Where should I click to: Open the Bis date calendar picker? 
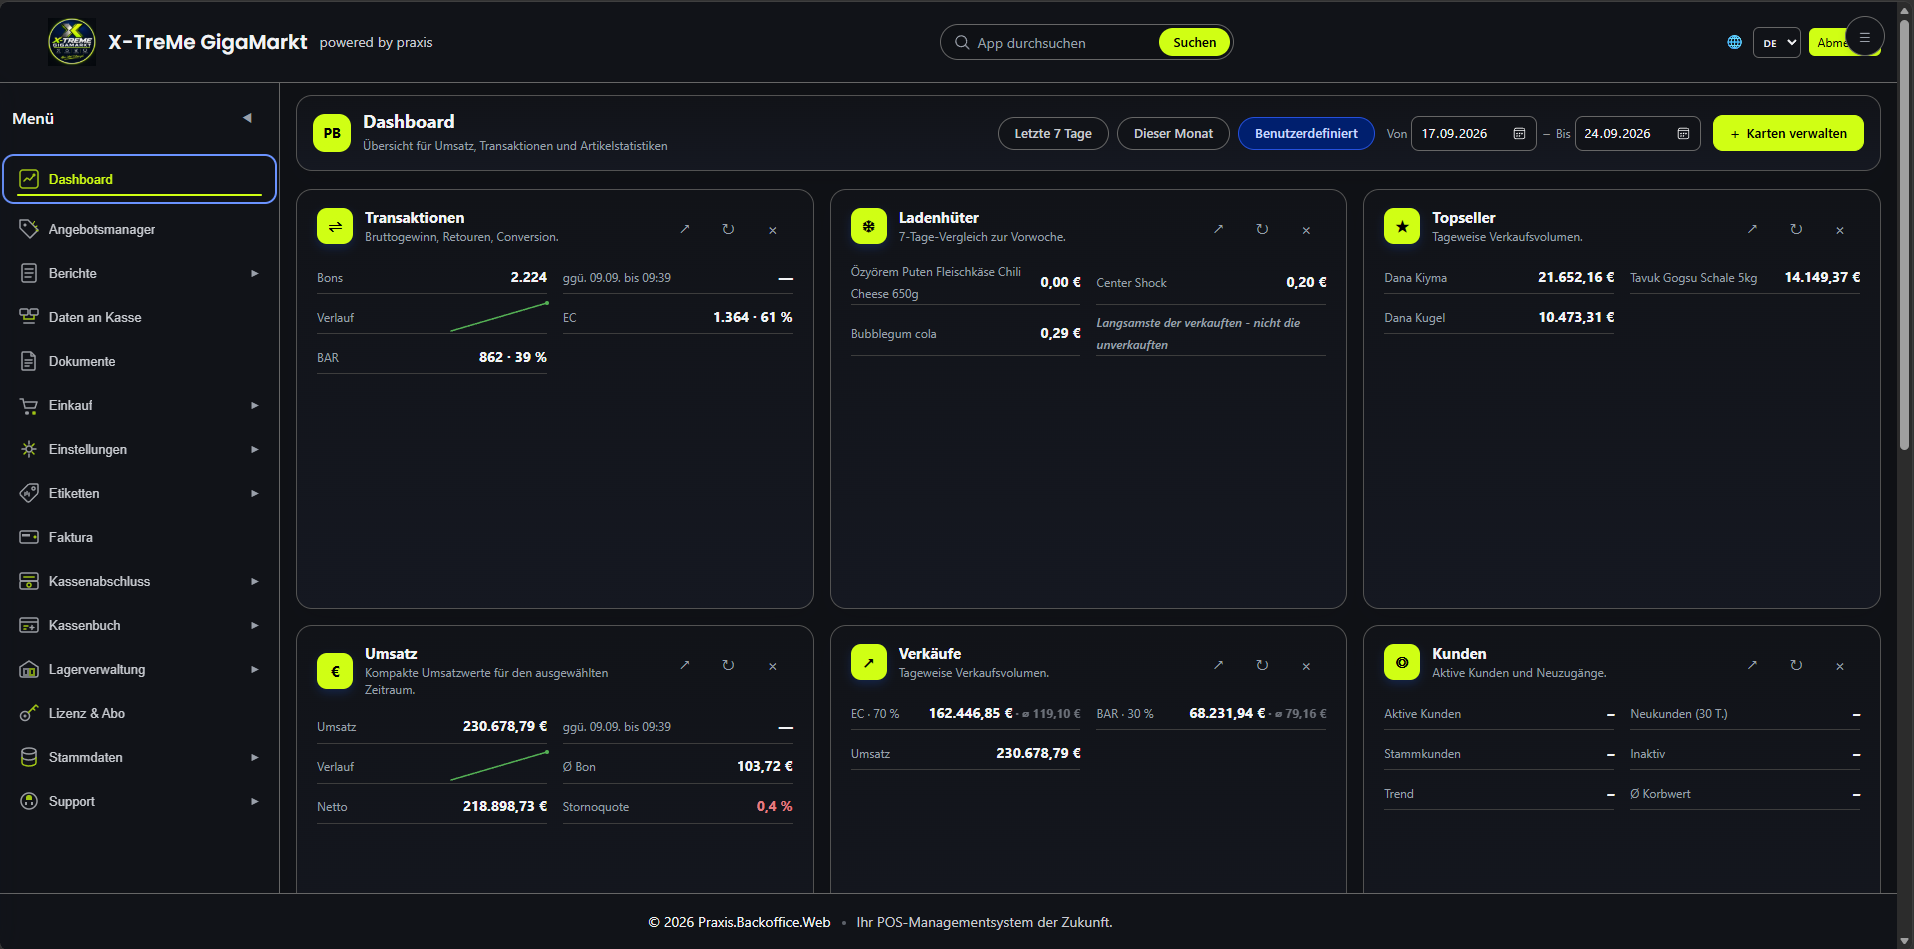point(1683,133)
